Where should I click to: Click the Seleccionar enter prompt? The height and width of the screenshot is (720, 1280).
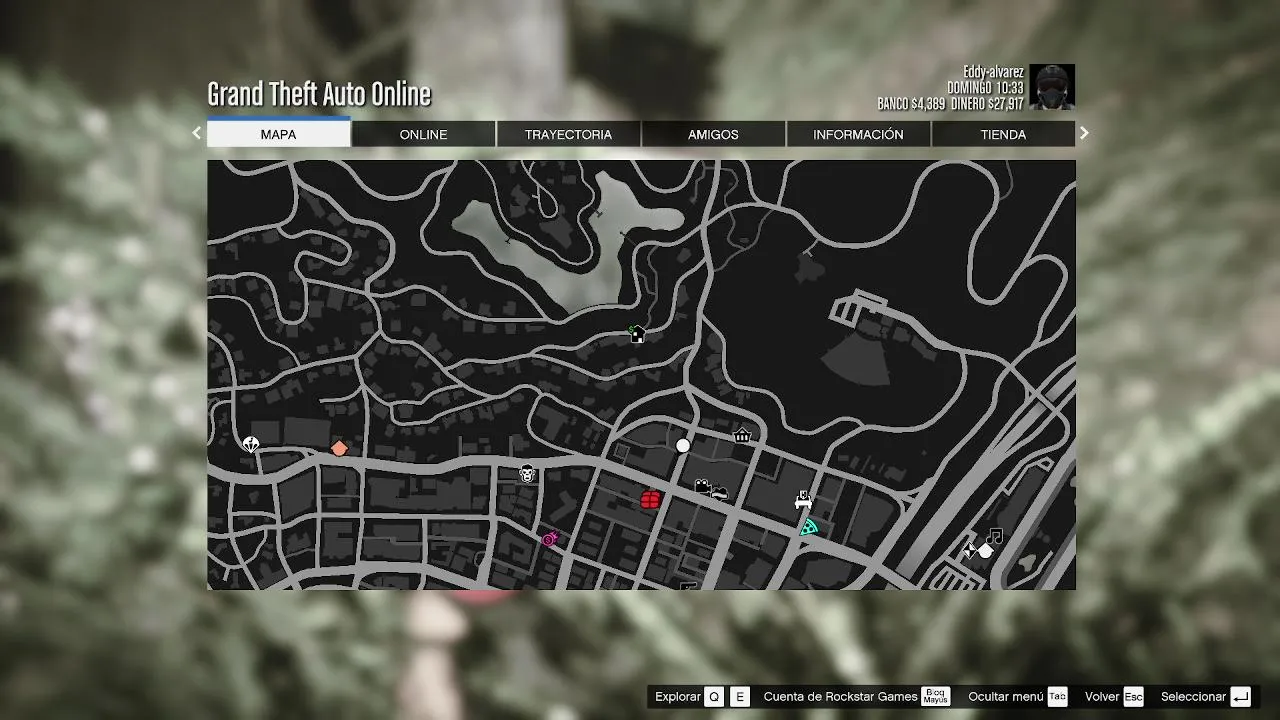click(x=1206, y=697)
